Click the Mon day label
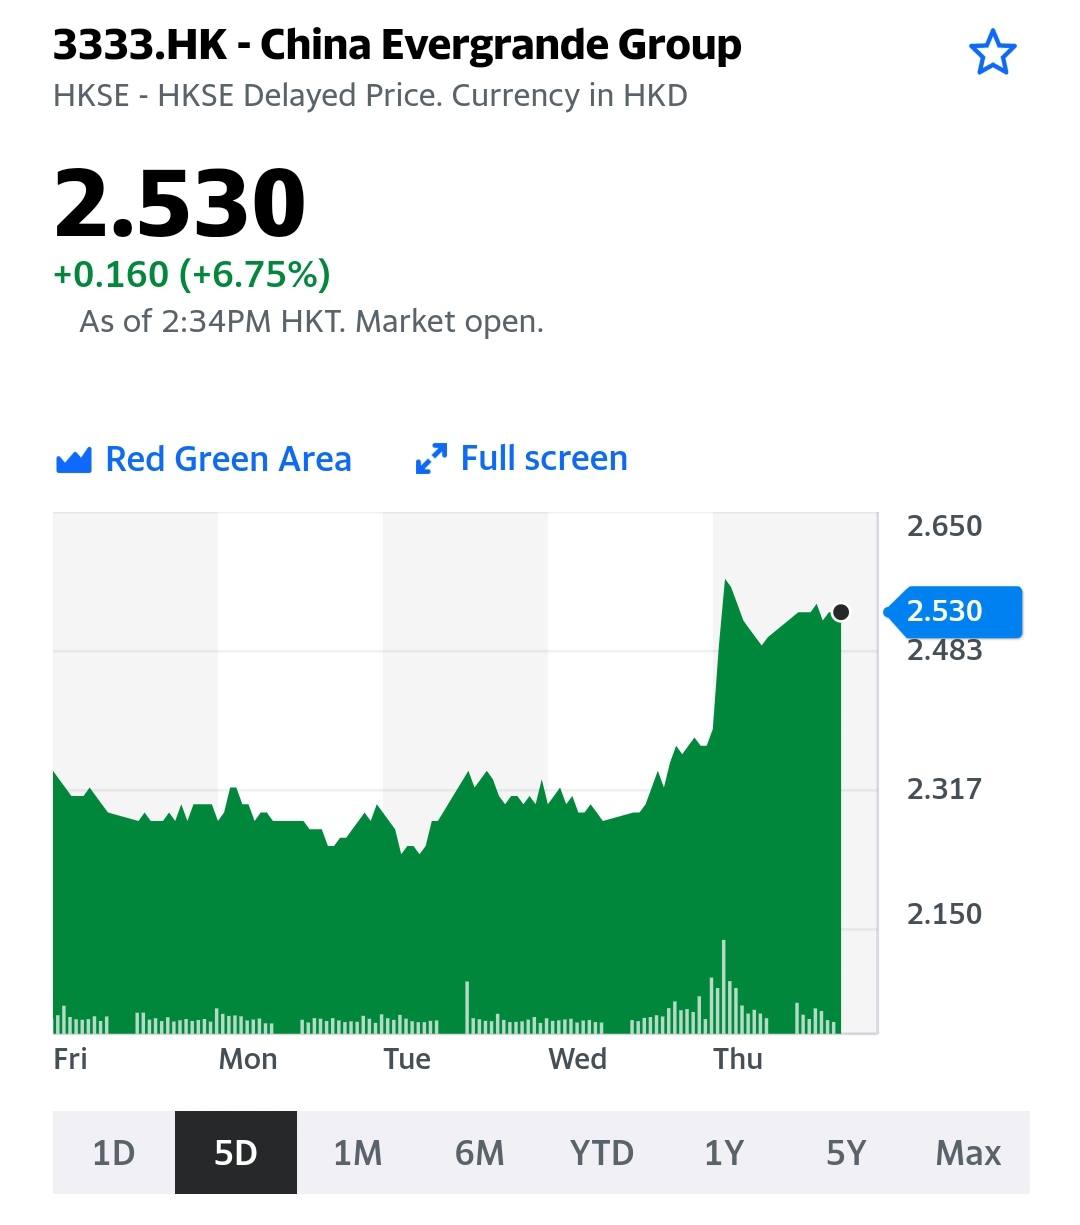 (248, 1059)
